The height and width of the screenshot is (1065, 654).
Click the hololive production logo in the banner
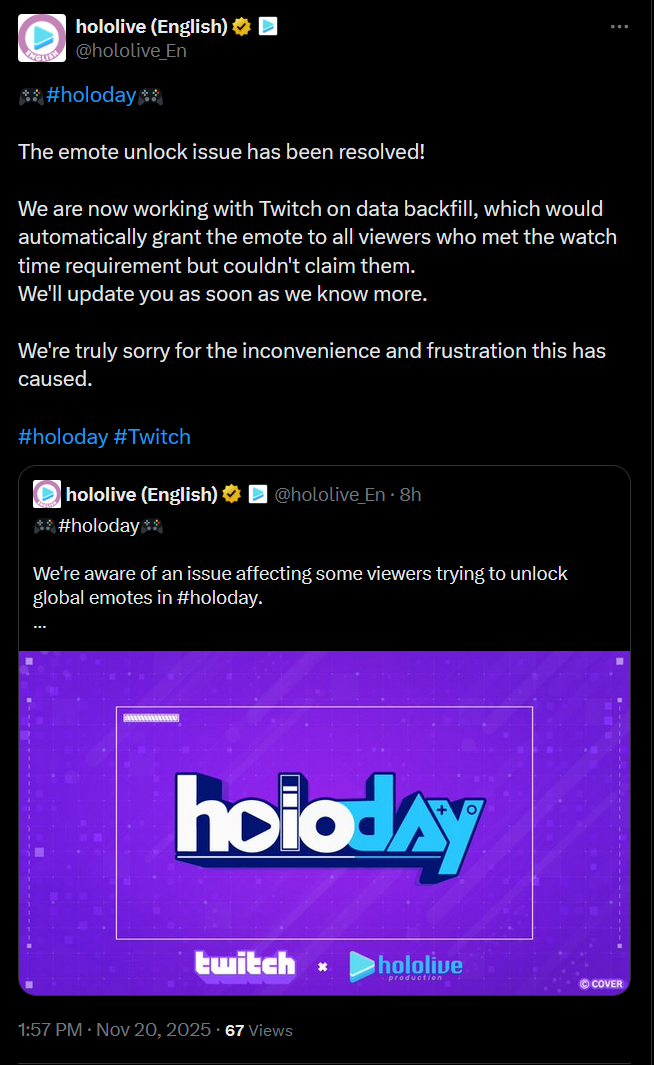point(405,966)
